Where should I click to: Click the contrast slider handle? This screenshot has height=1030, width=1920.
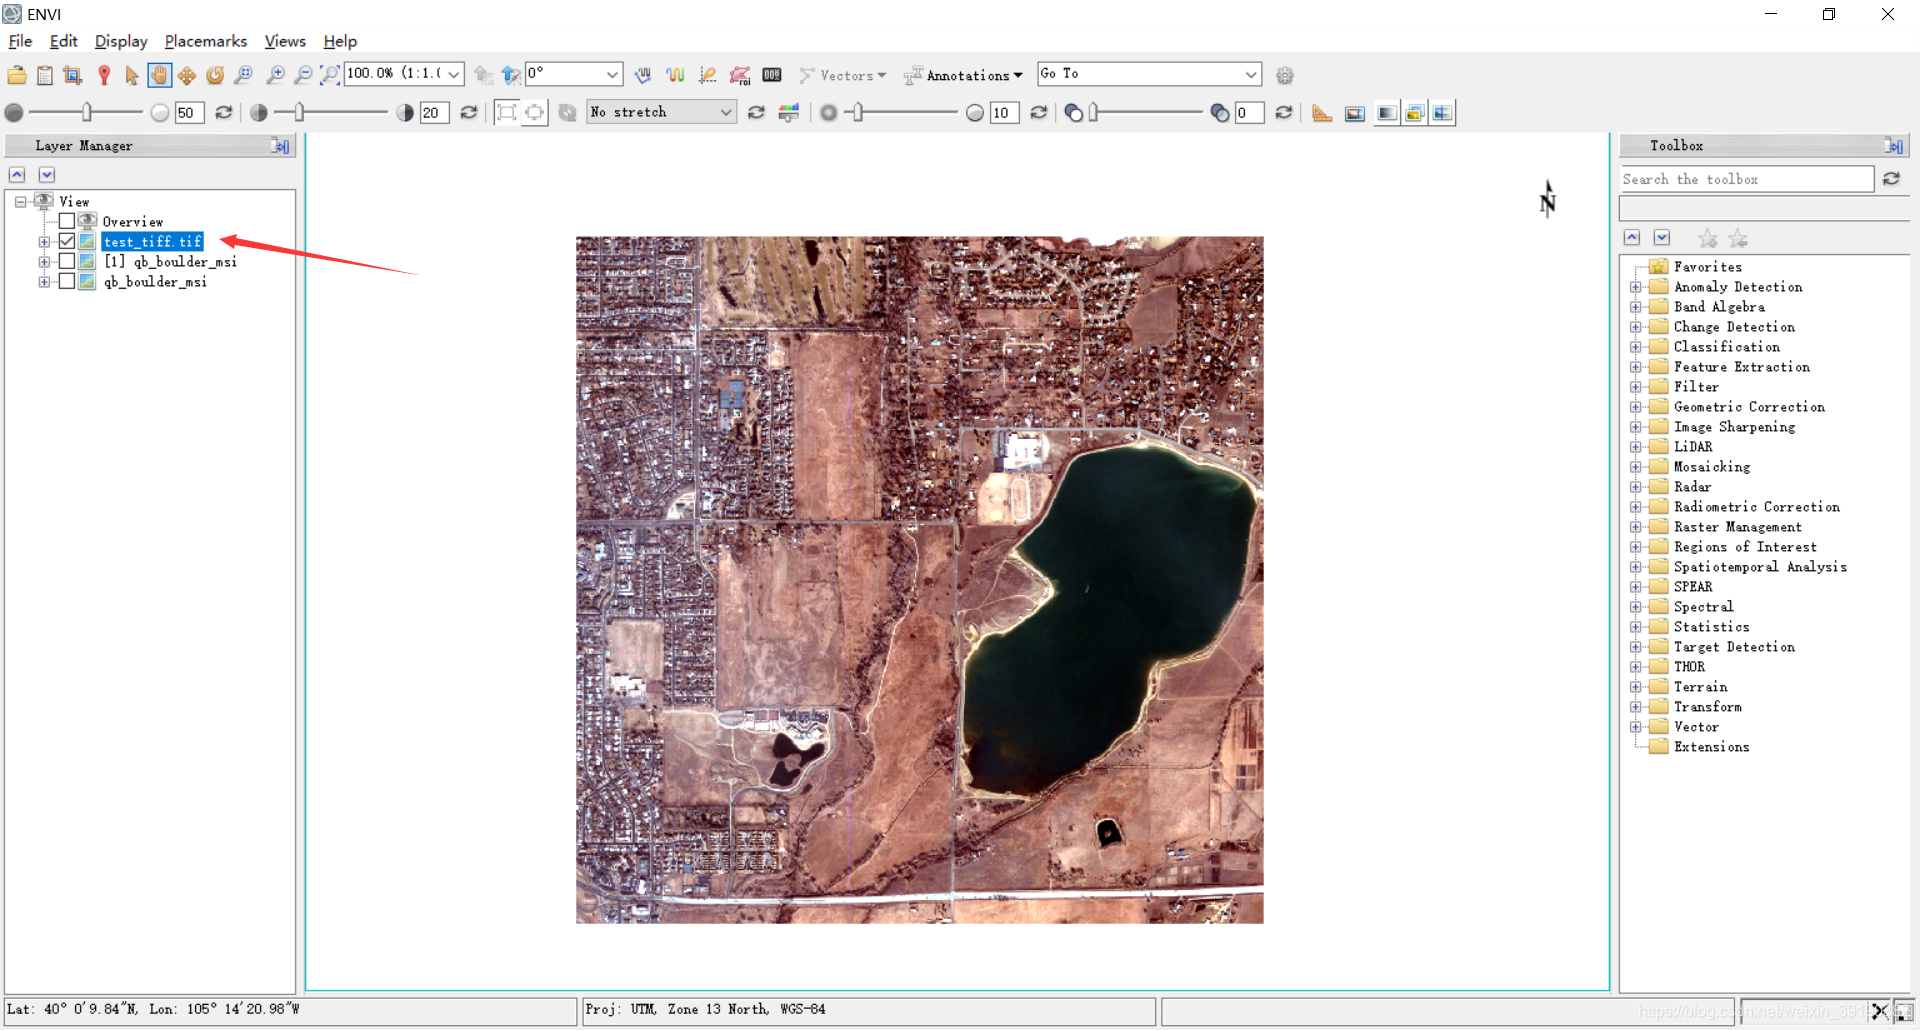(x=299, y=113)
